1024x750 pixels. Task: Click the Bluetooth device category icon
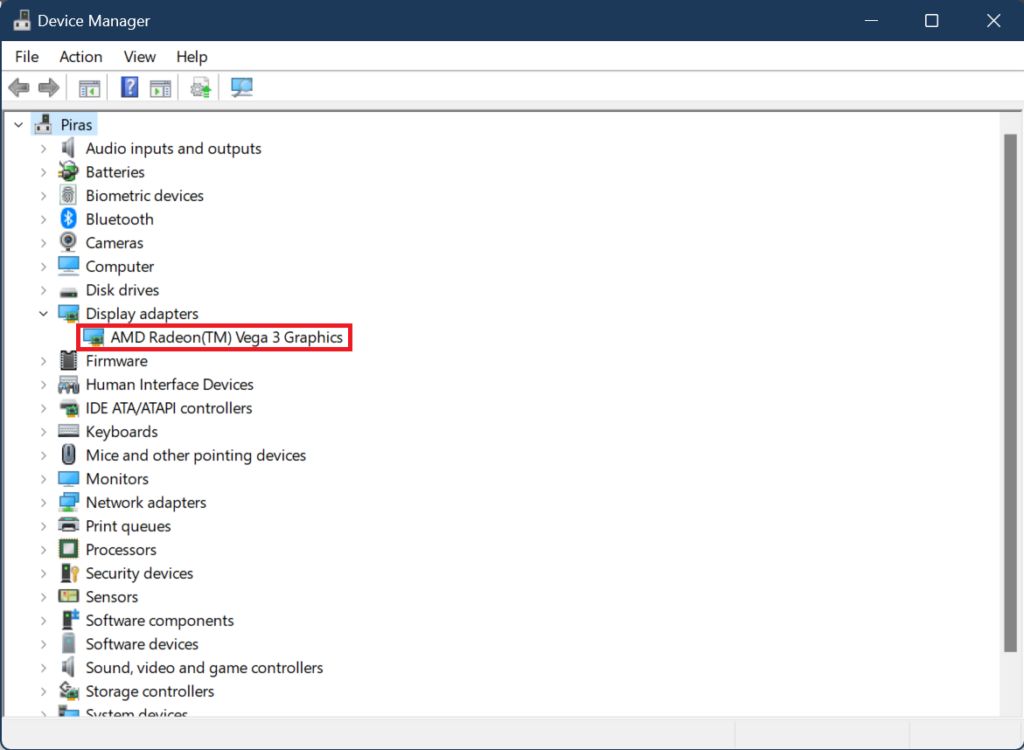click(68, 219)
